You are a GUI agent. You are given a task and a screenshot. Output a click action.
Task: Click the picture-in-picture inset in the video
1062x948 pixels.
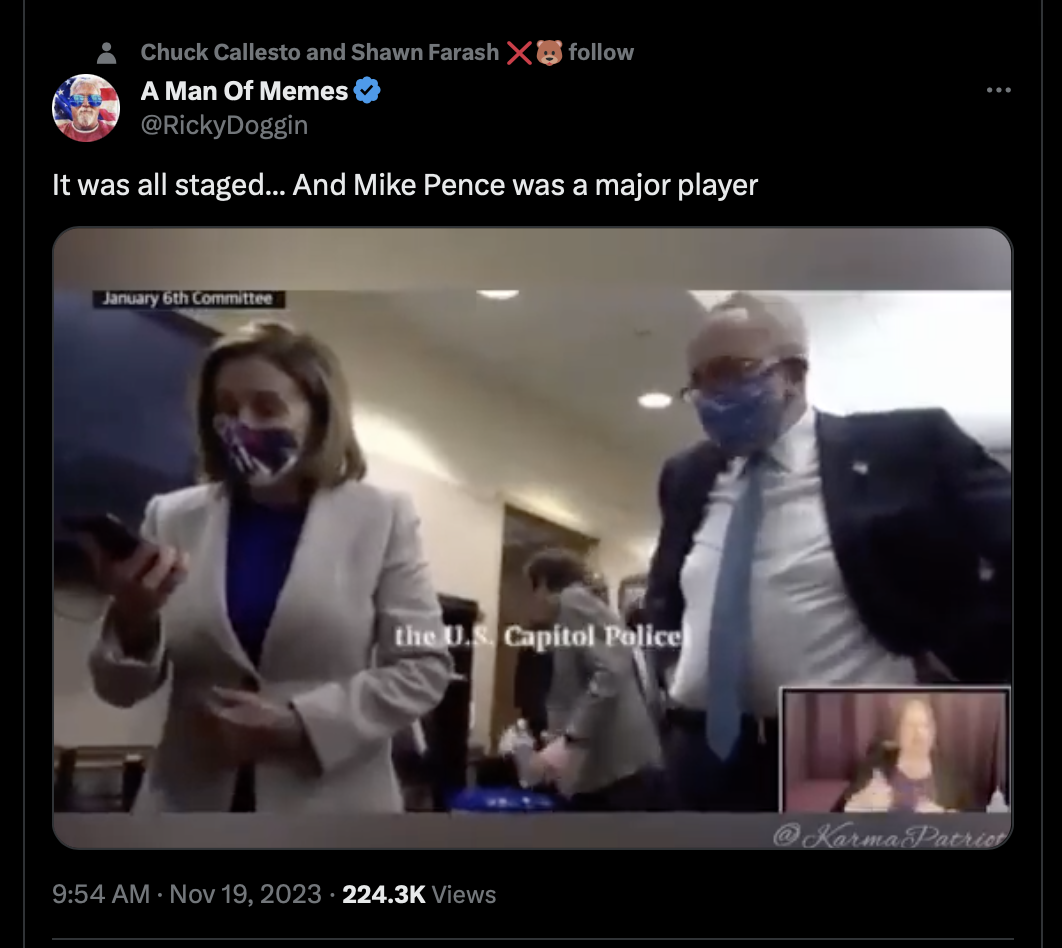[895, 750]
